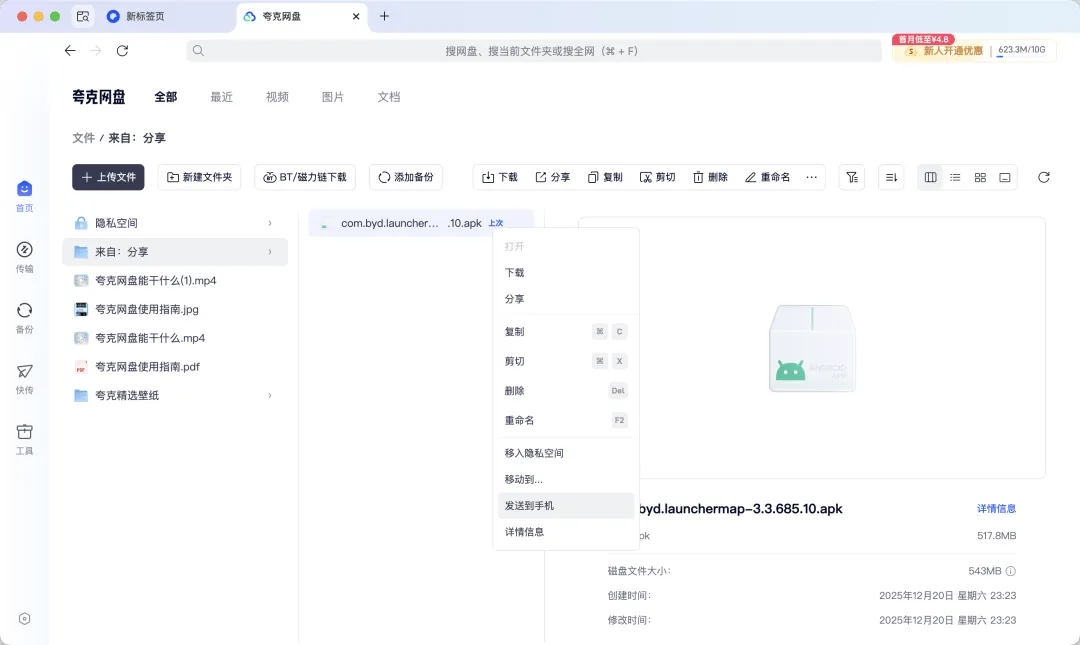1080x645 pixels.
Task: Open the settings hexagon icon in the sidebar
Action: tap(24, 619)
